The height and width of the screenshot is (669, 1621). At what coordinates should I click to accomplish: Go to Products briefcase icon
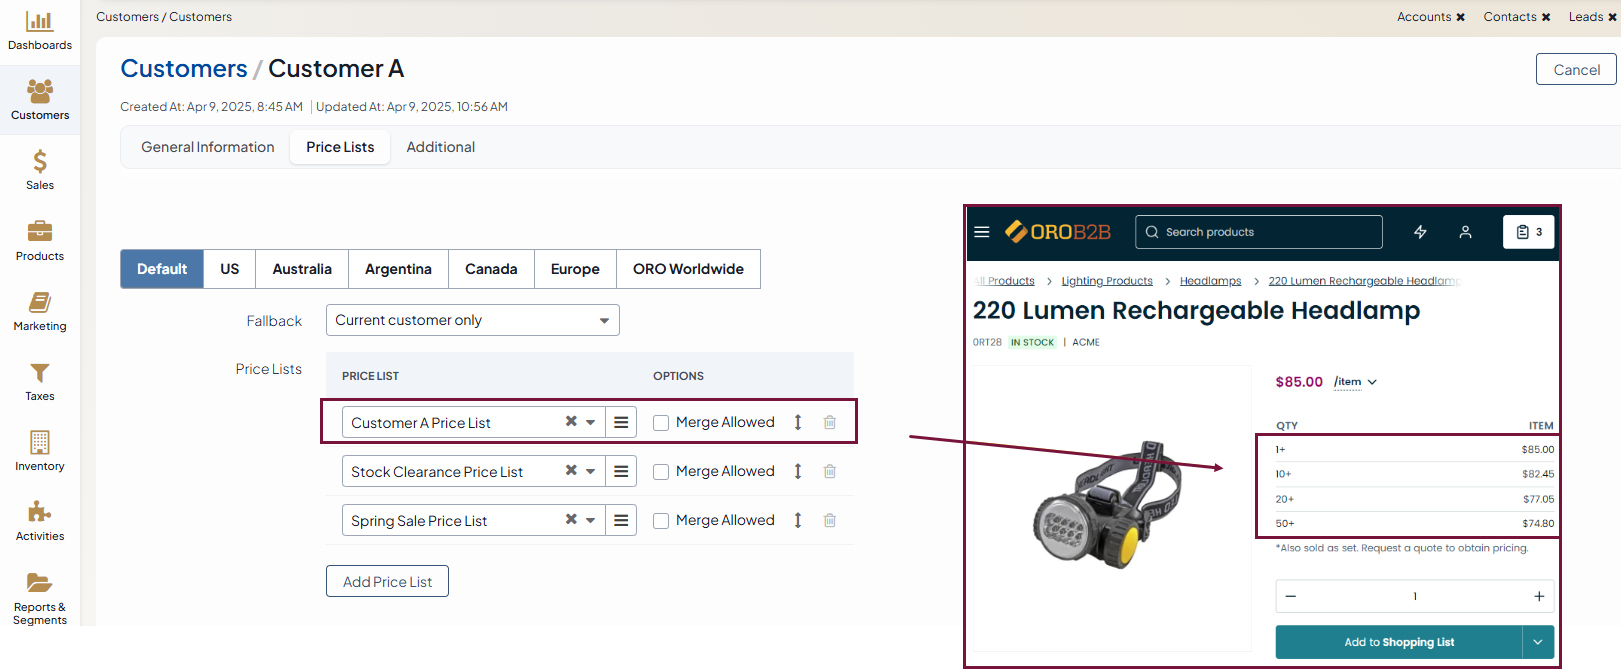pyautogui.click(x=40, y=240)
